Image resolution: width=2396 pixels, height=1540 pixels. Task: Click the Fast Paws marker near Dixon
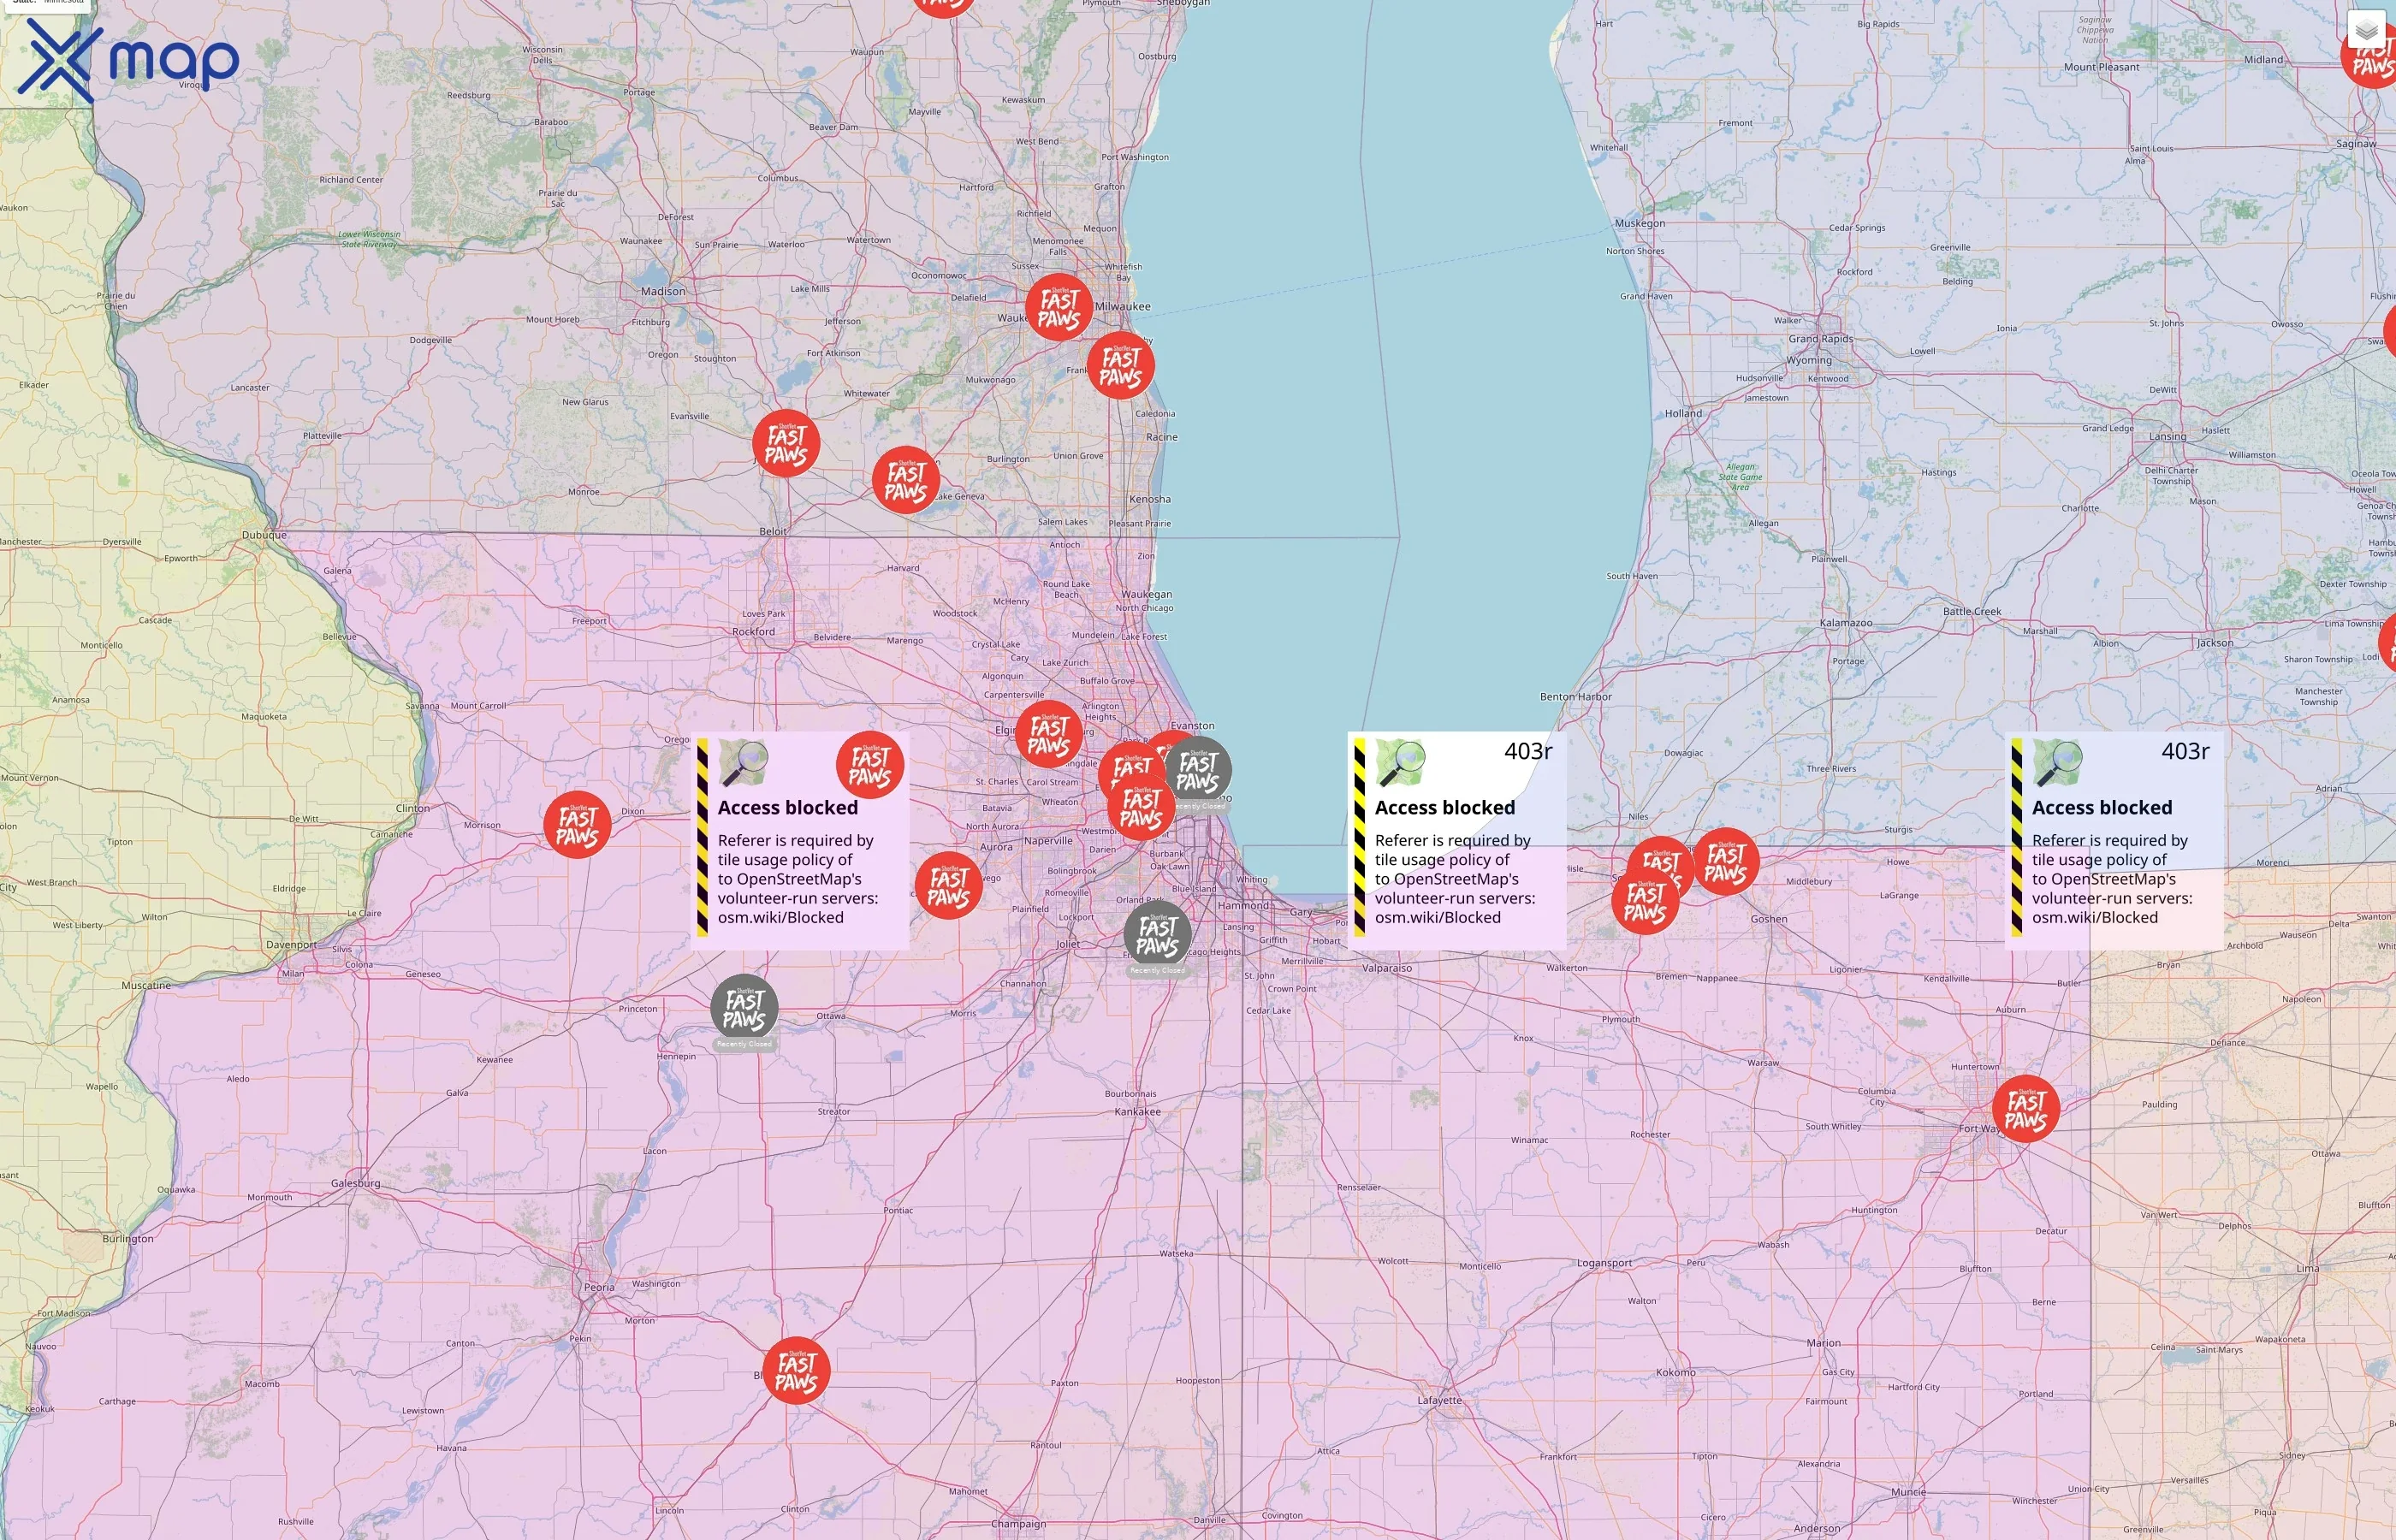pyautogui.click(x=577, y=823)
